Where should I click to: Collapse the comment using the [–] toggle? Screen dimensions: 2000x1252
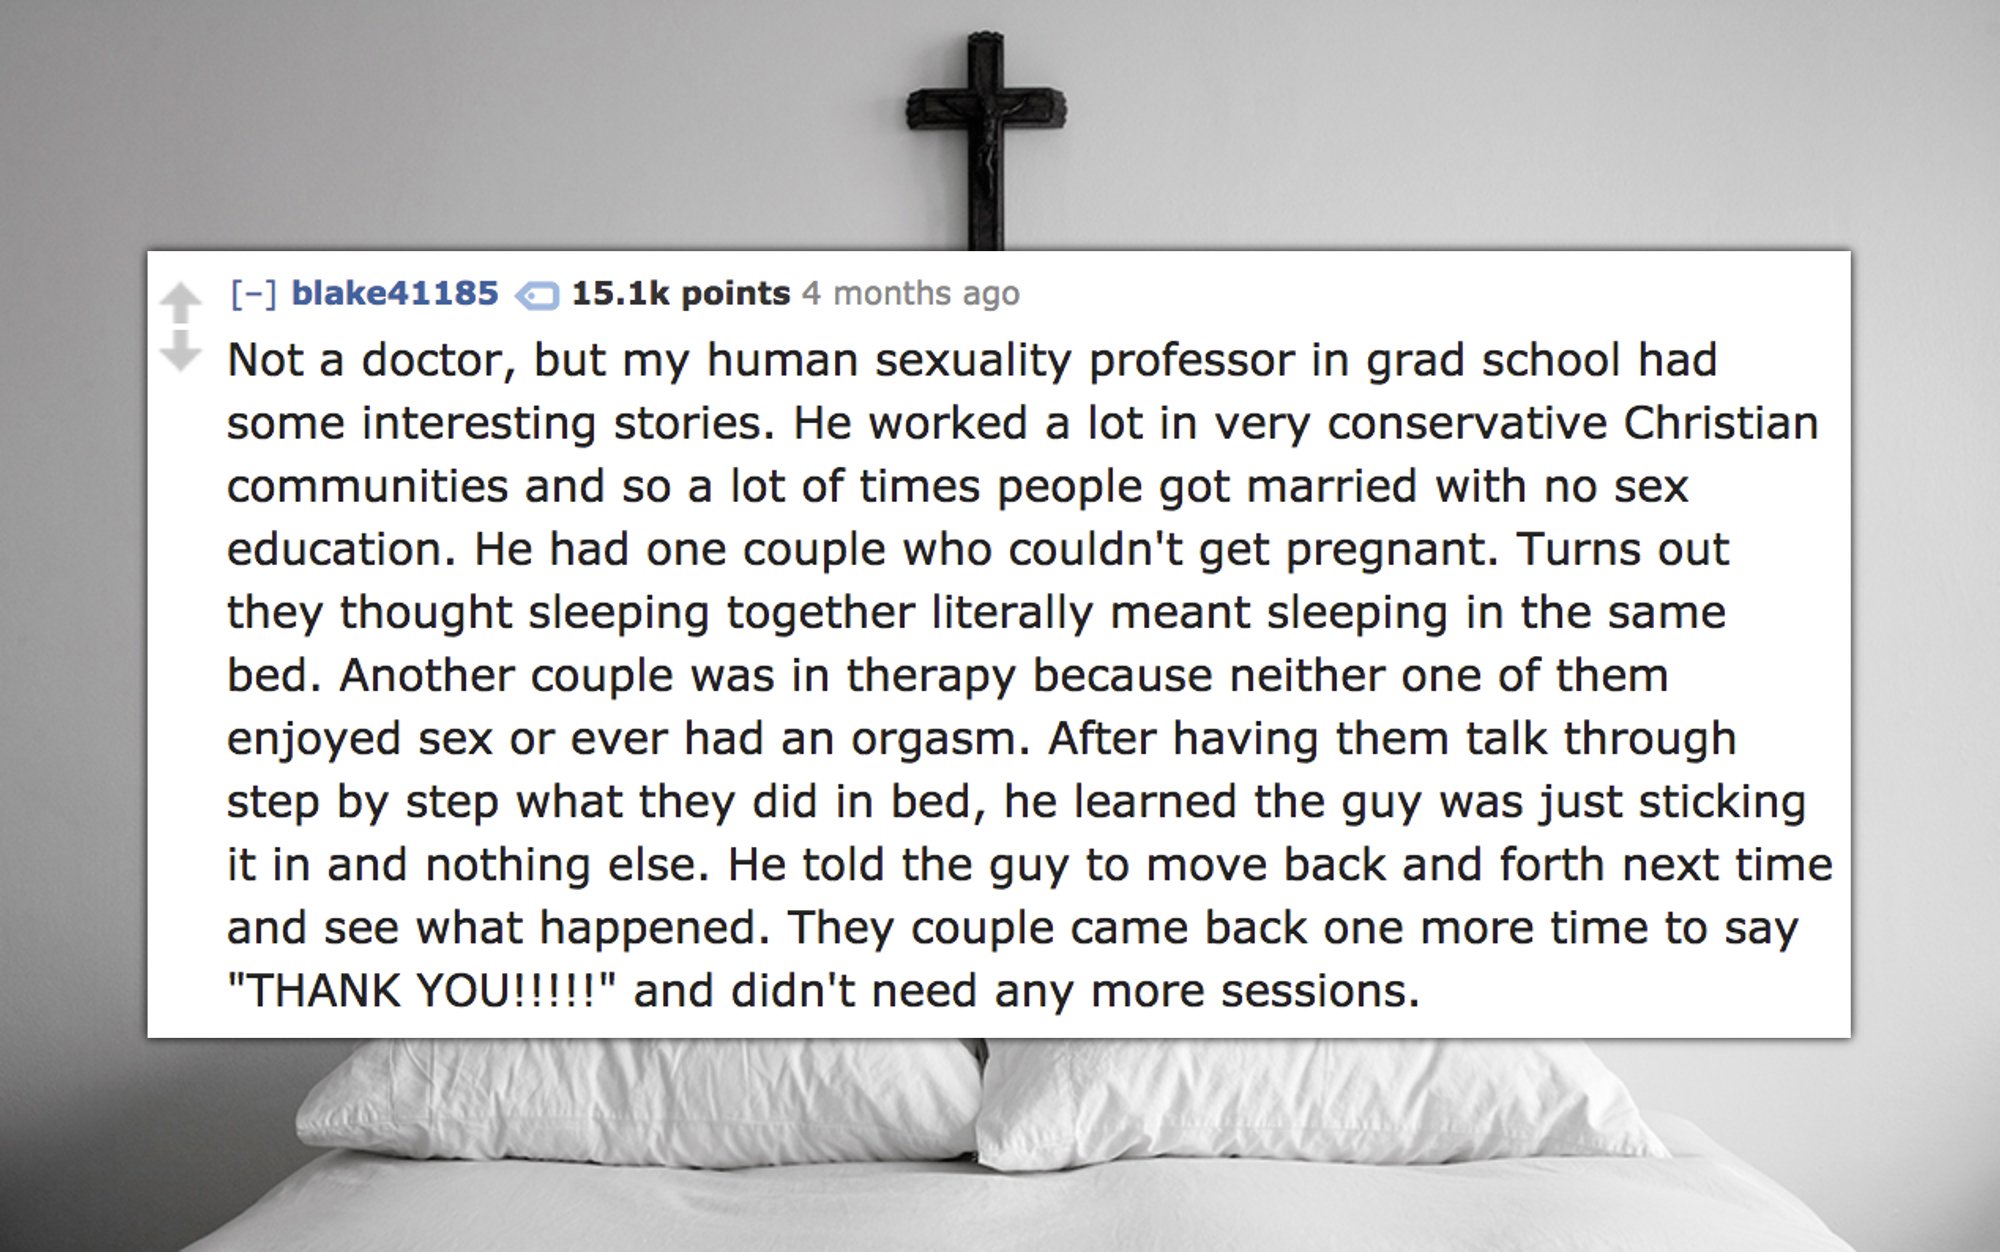[x=254, y=293]
